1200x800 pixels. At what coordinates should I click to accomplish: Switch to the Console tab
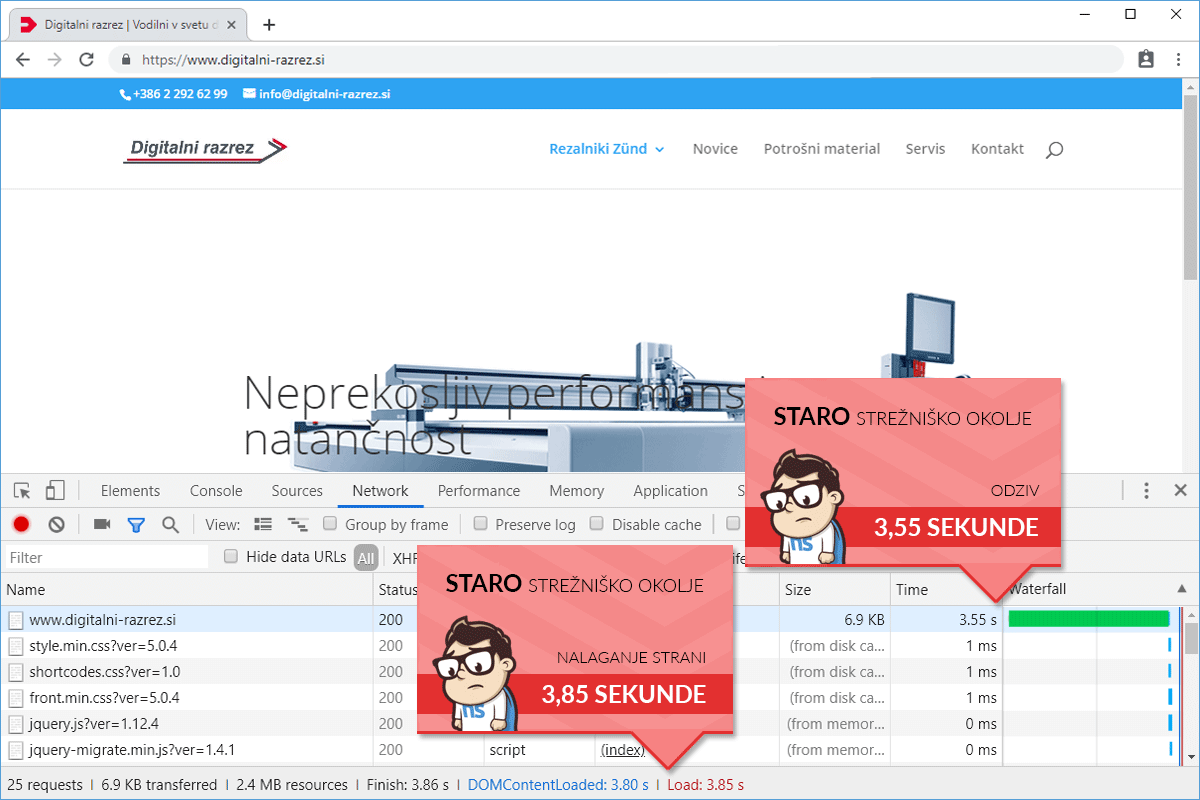tap(216, 491)
